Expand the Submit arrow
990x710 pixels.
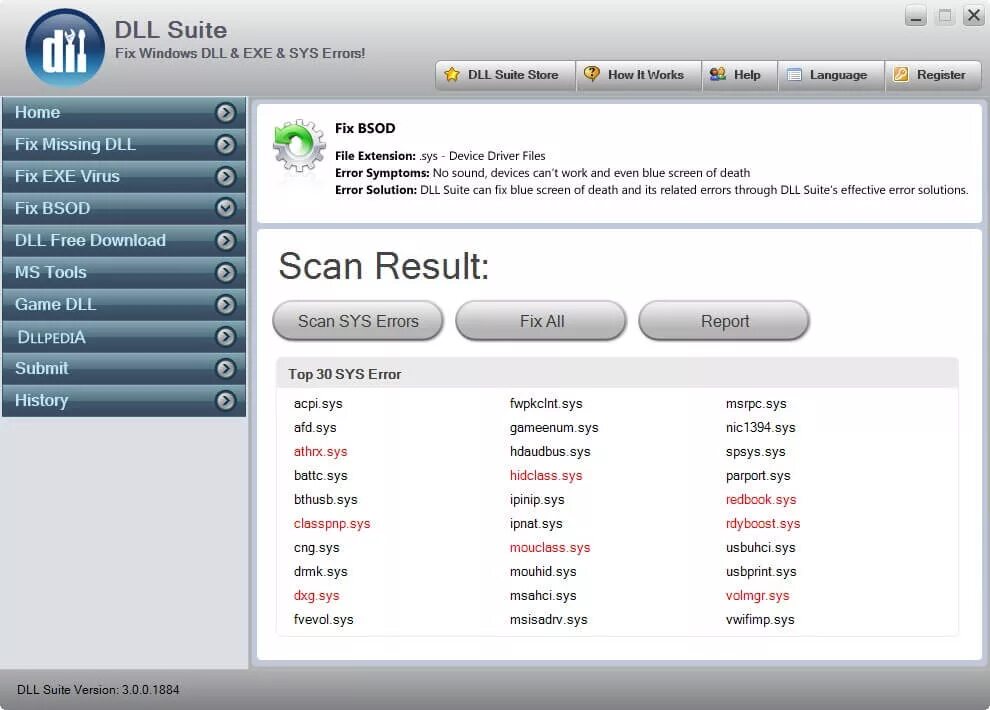(x=225, y=369)
